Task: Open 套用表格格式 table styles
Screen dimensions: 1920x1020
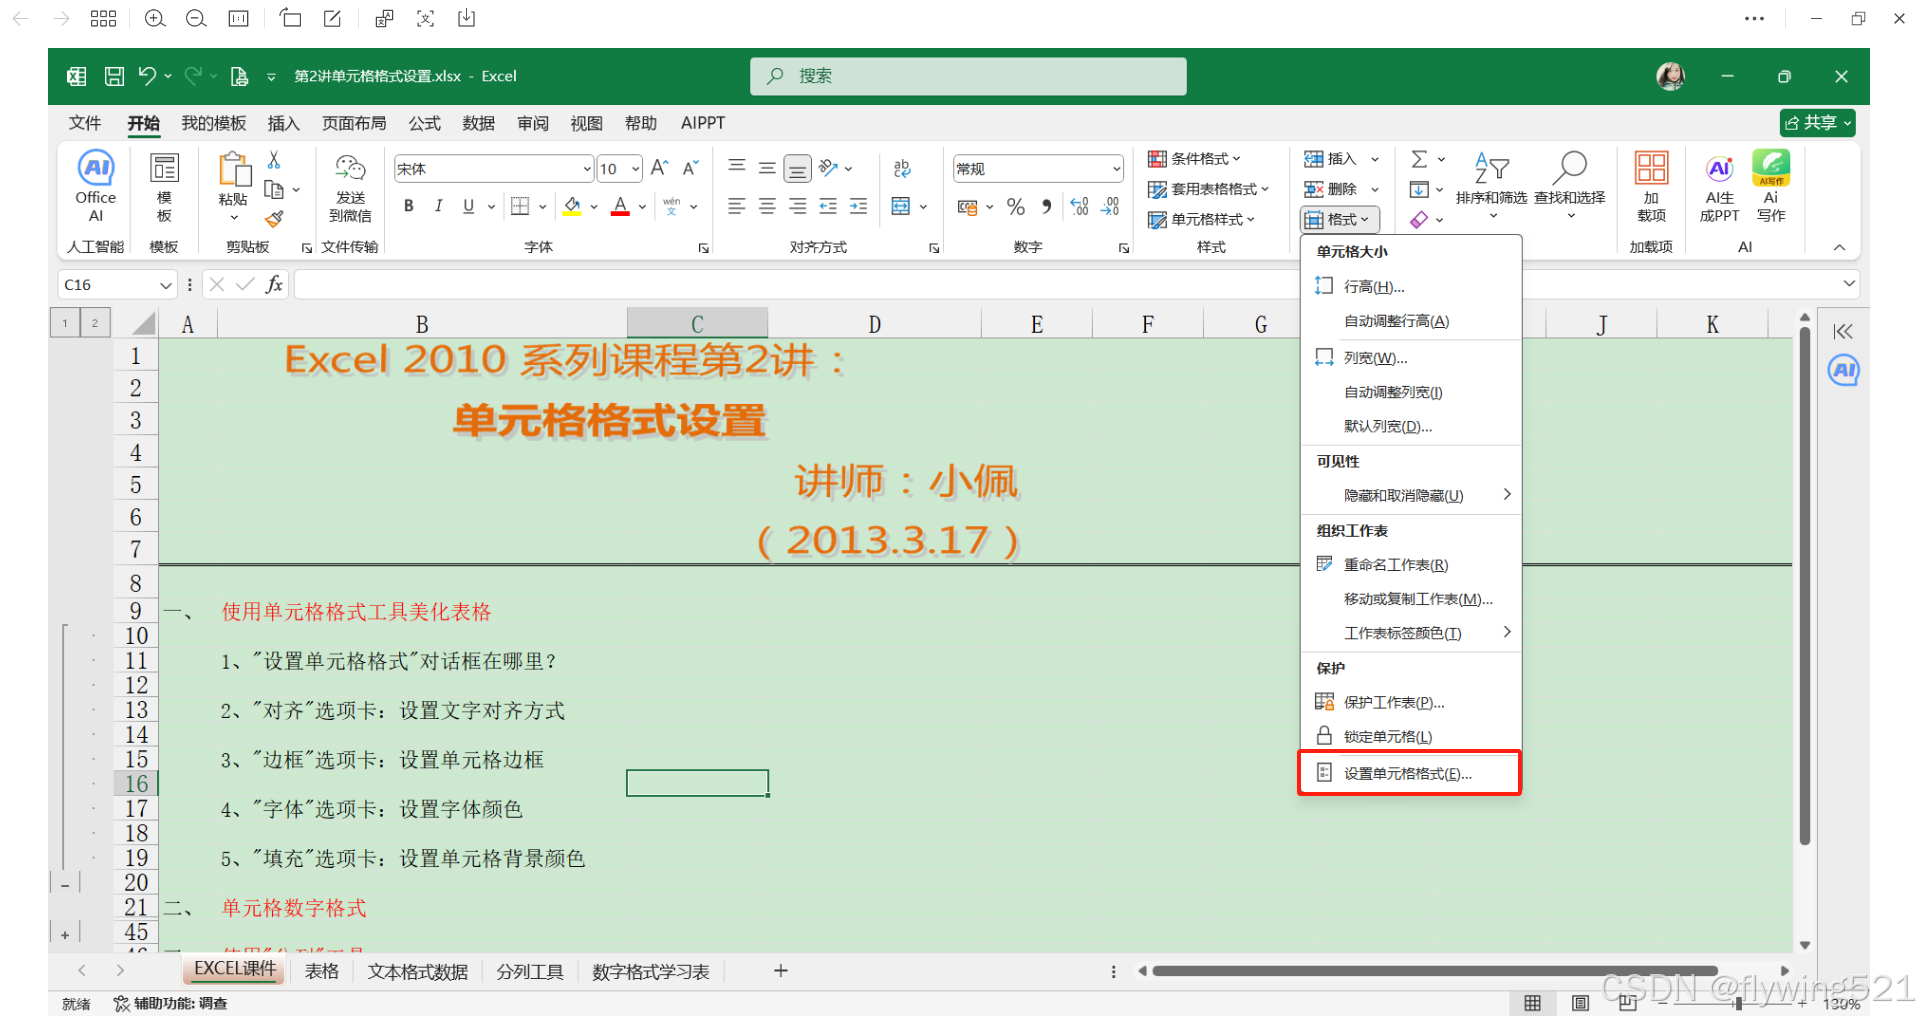Action: (1208, 189)
